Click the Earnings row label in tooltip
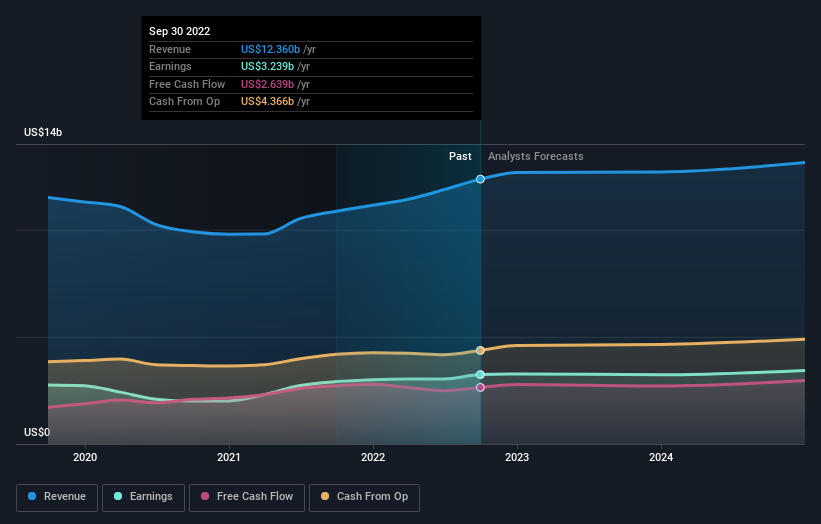The height and width of the screenshot is (524, 821). coord(170,66)
